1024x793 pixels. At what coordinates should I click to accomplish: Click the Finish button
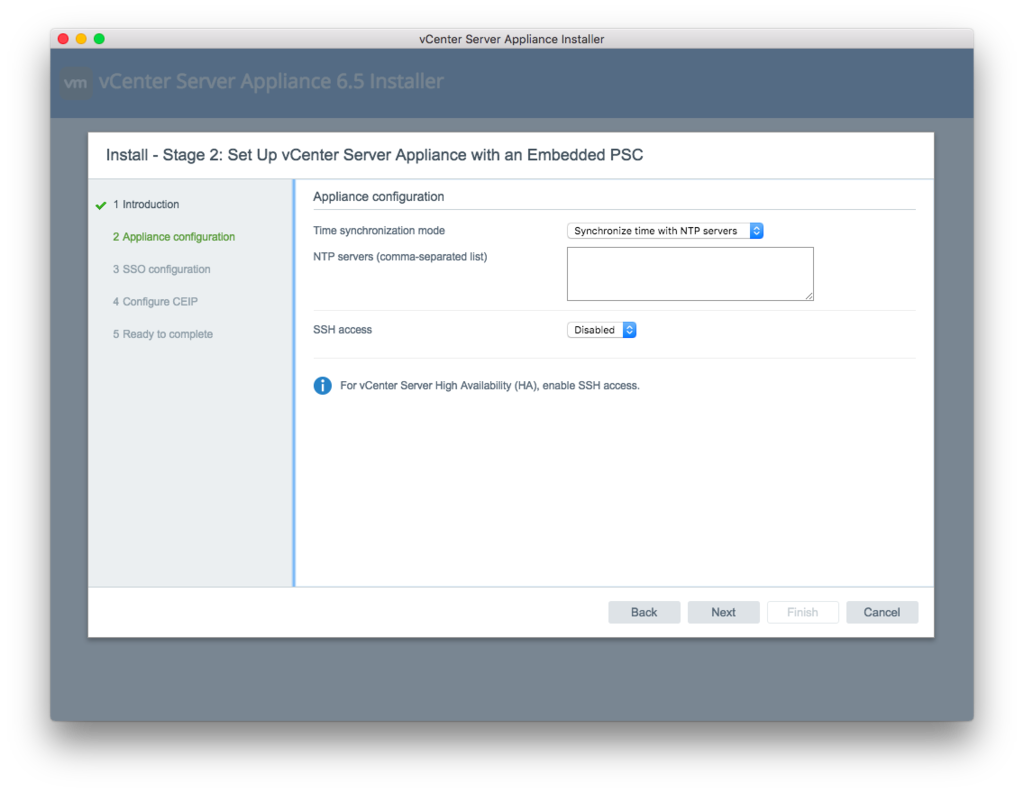(x=803, y=612)
